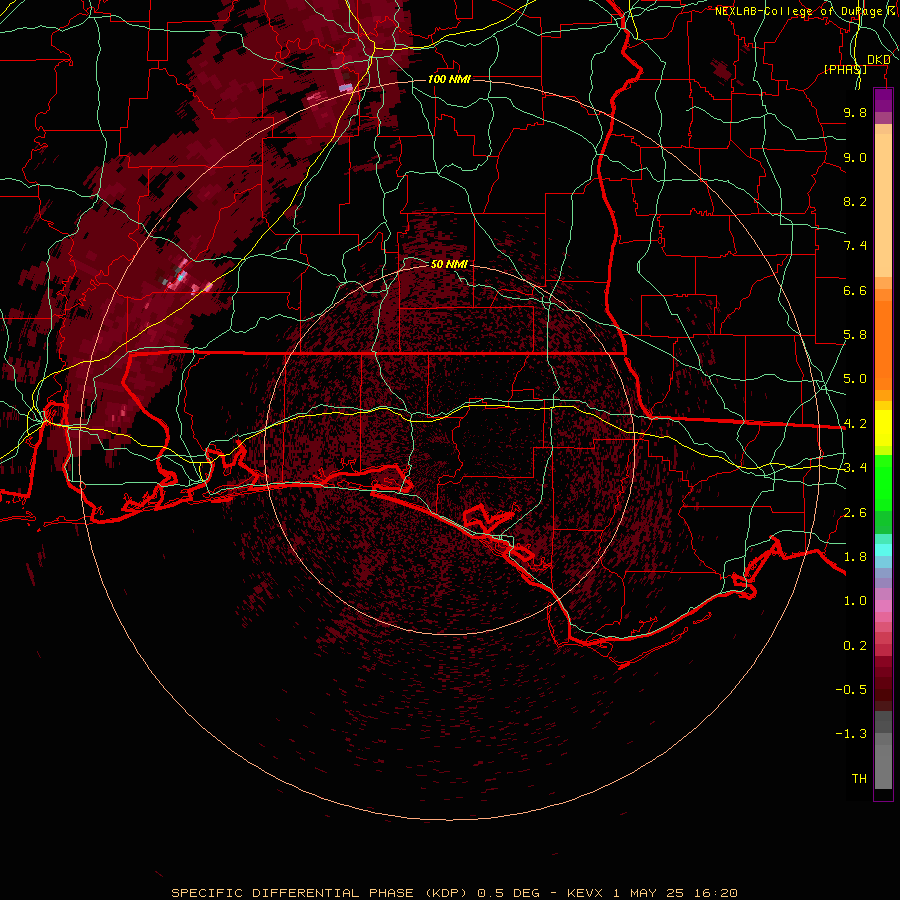Pick the cyan band of the color bar

tap(883, 550)
